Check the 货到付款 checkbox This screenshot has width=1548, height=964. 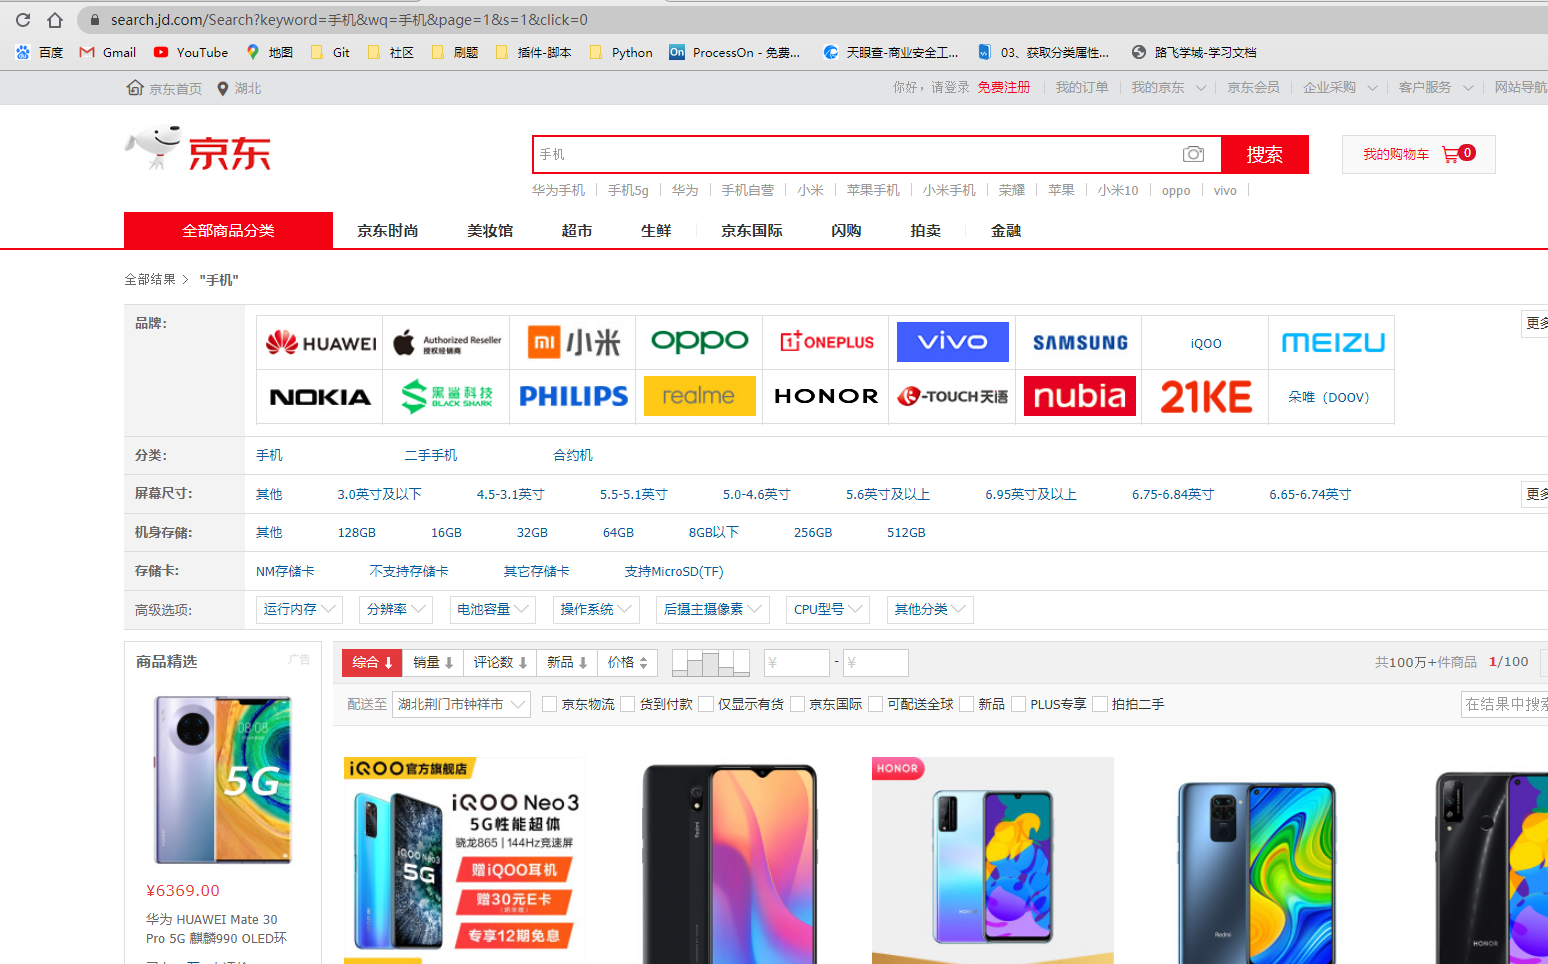[627, 704]
